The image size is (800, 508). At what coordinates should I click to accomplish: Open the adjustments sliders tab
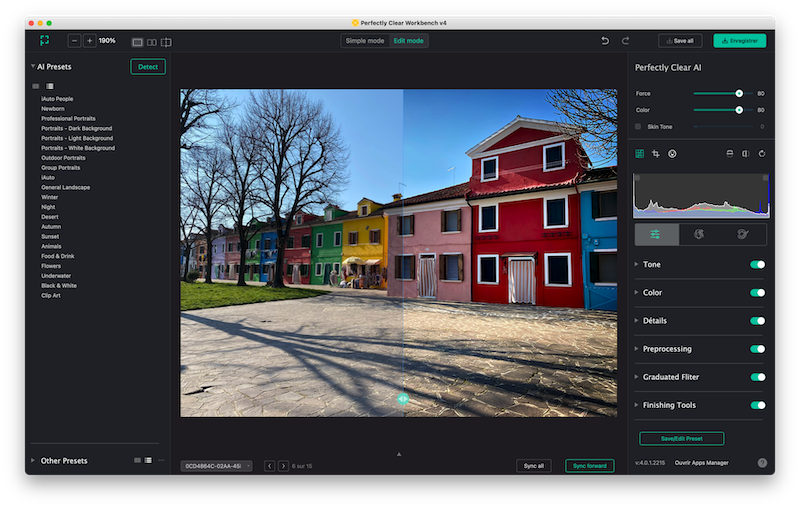point(656,234)
